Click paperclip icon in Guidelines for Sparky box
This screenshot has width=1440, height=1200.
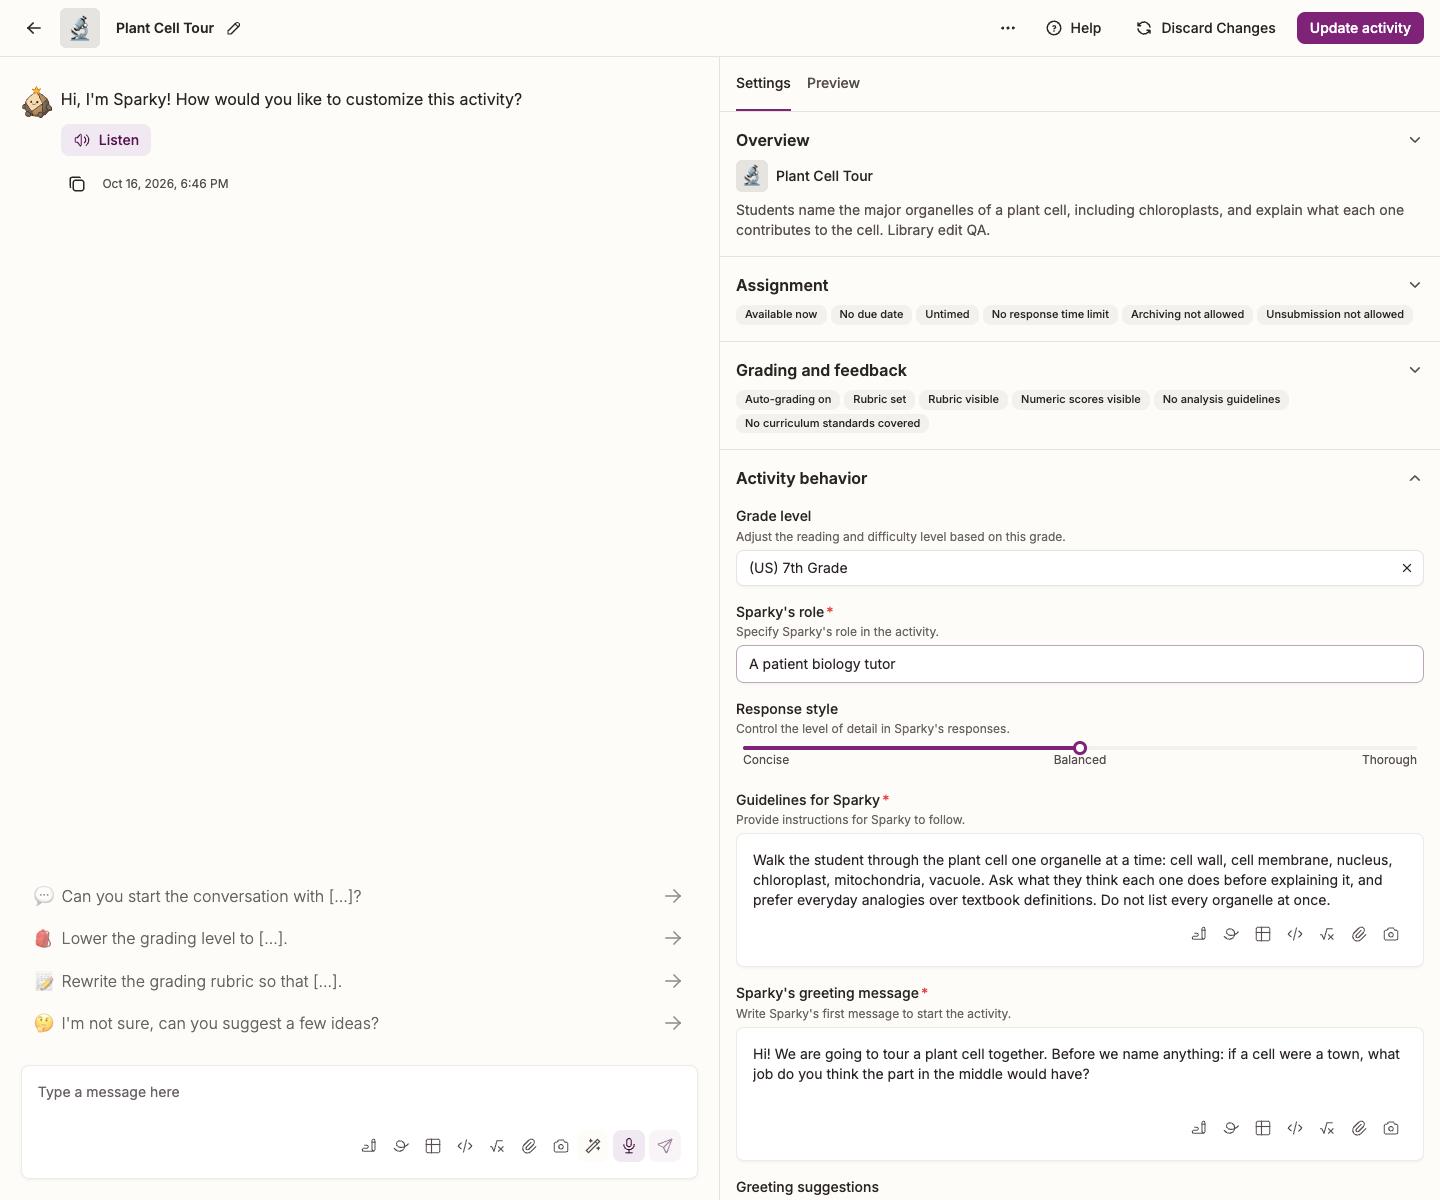coord(1359,934)
